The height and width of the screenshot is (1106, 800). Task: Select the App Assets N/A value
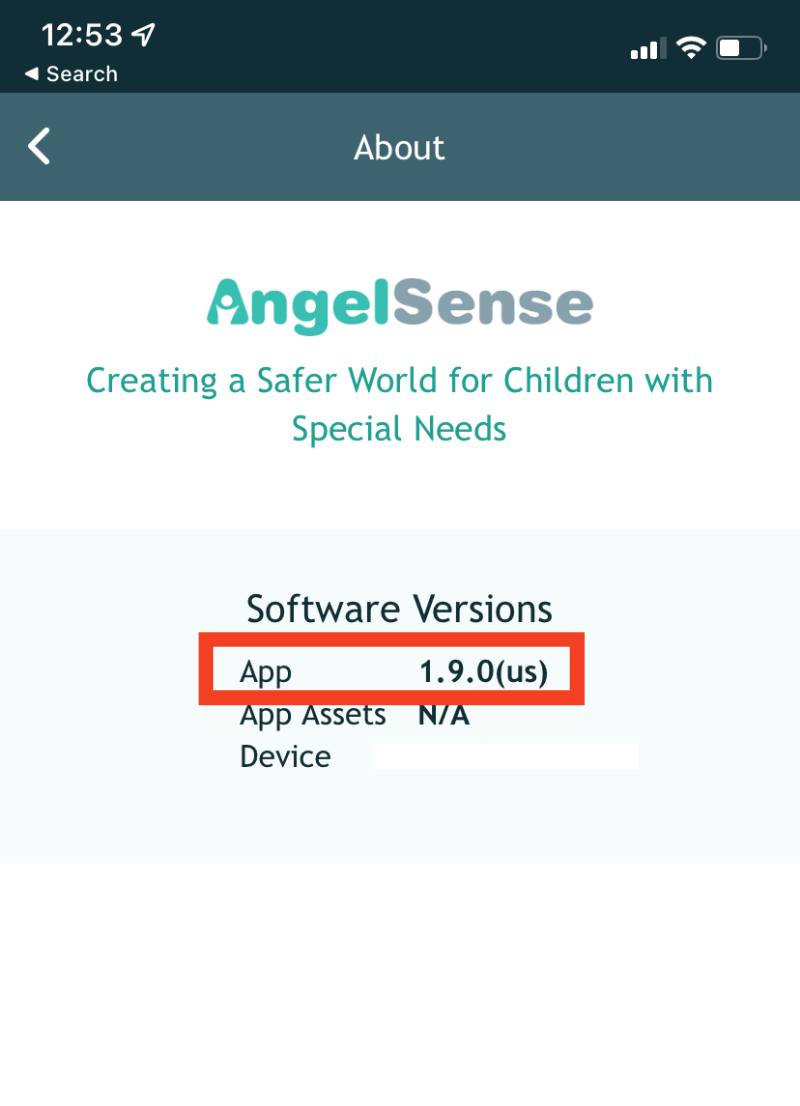[443, 714]
